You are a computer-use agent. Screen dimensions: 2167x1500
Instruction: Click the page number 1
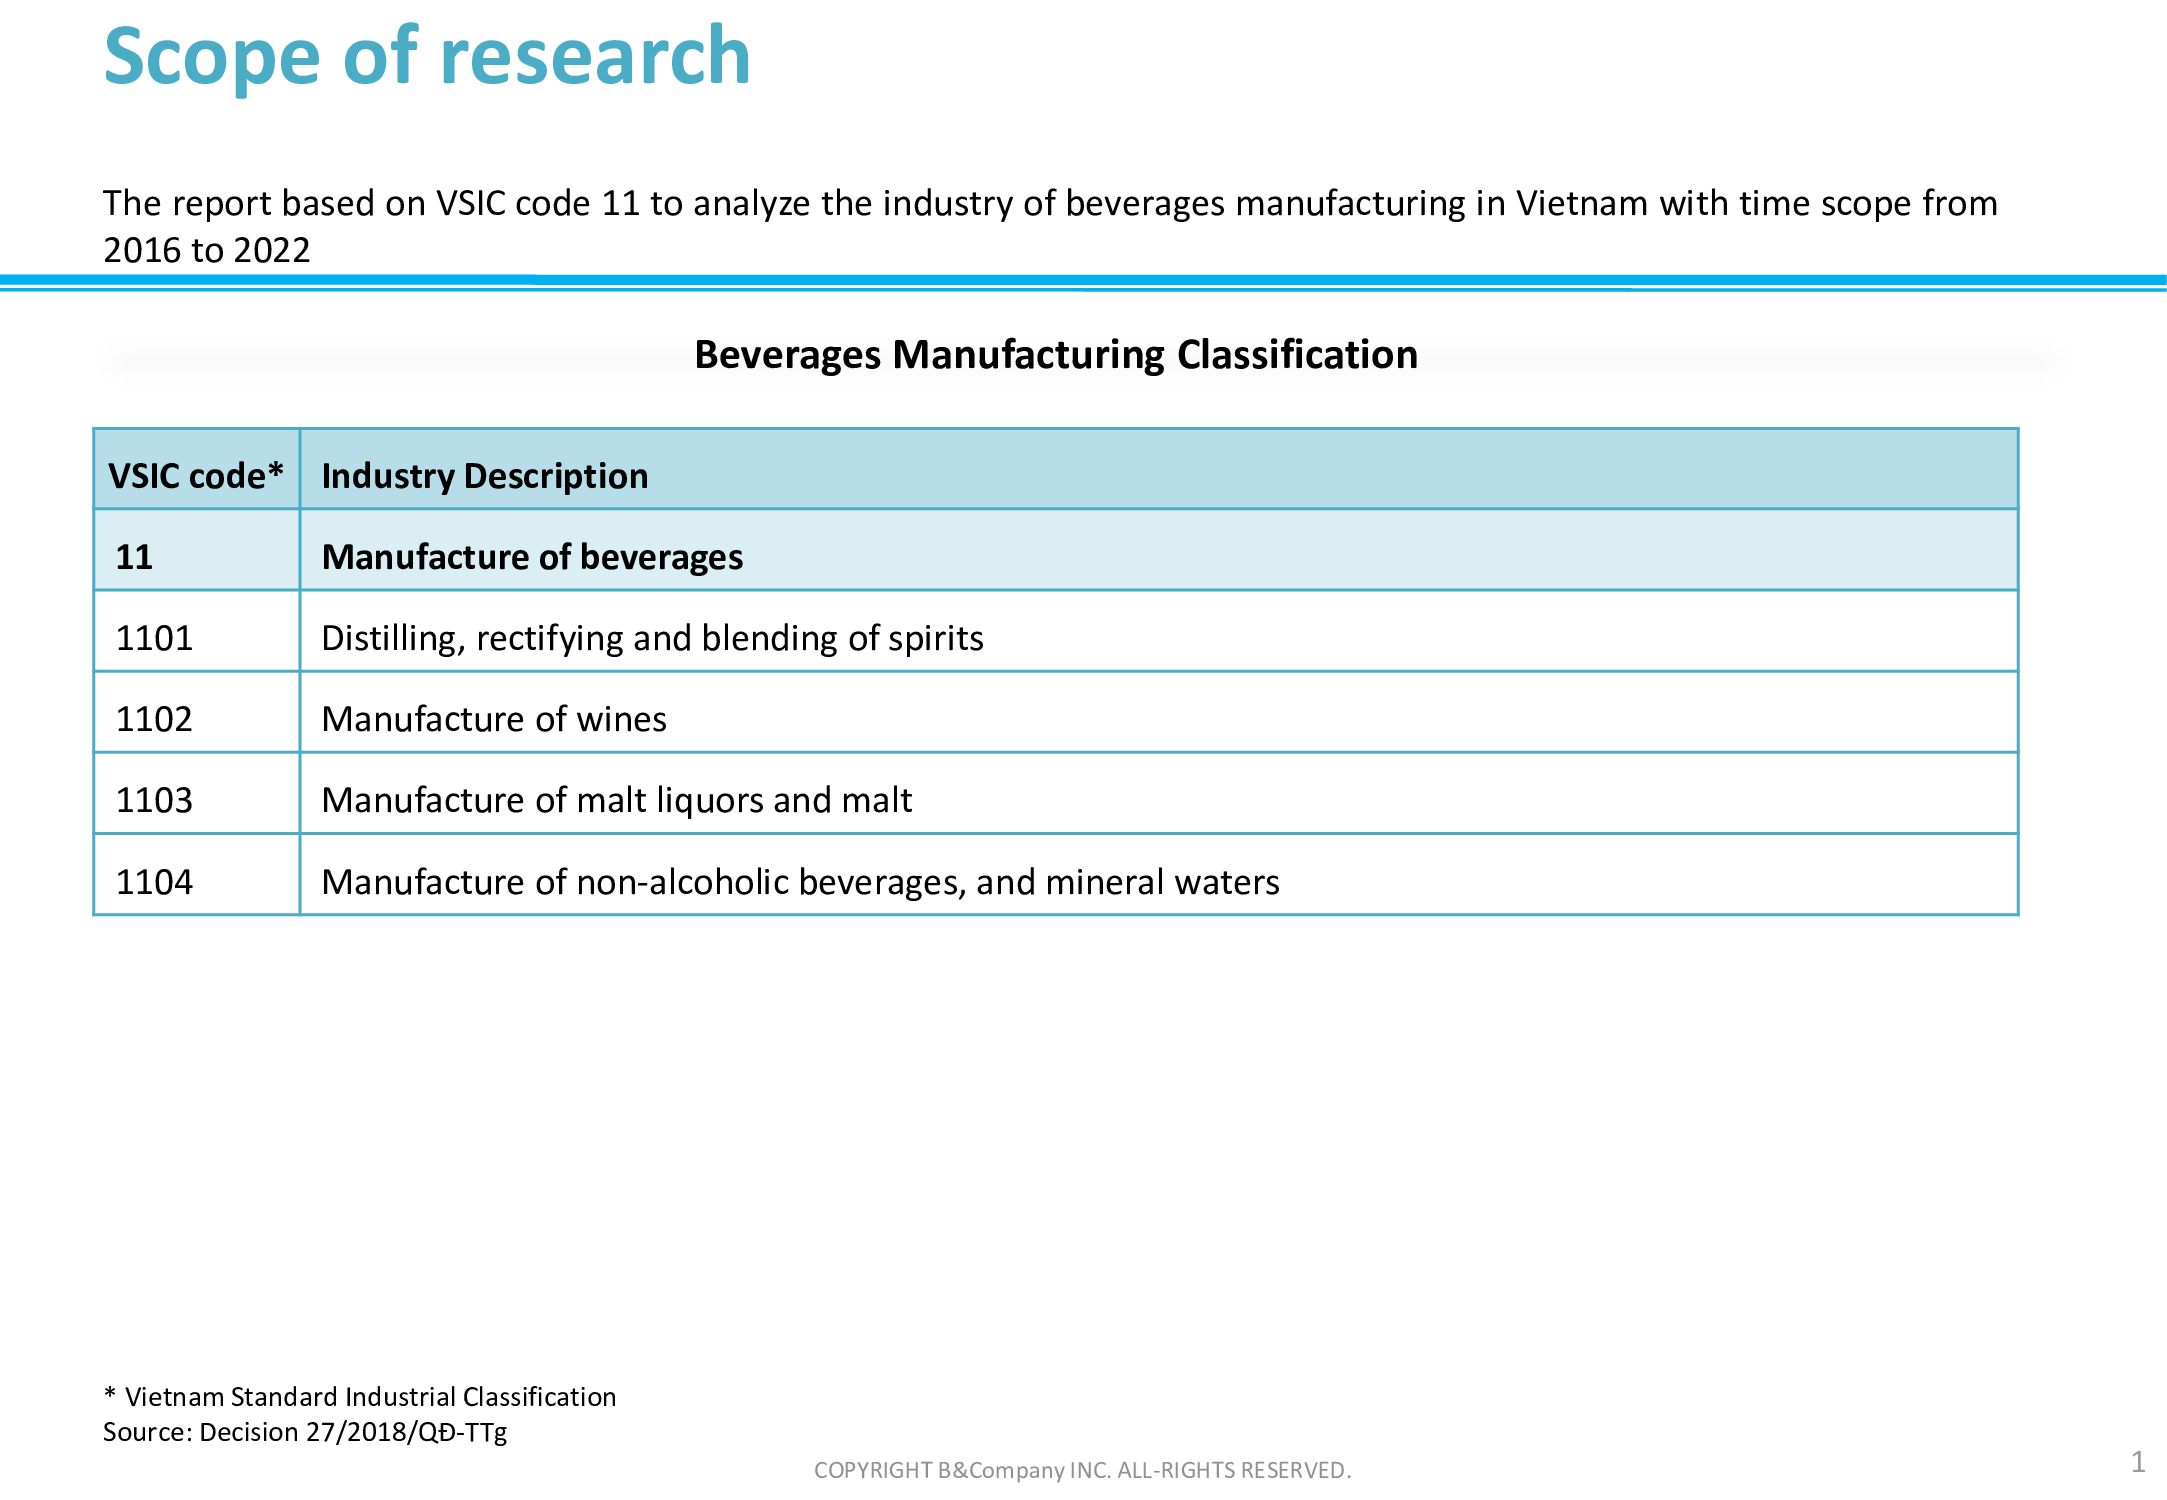2137,1462
